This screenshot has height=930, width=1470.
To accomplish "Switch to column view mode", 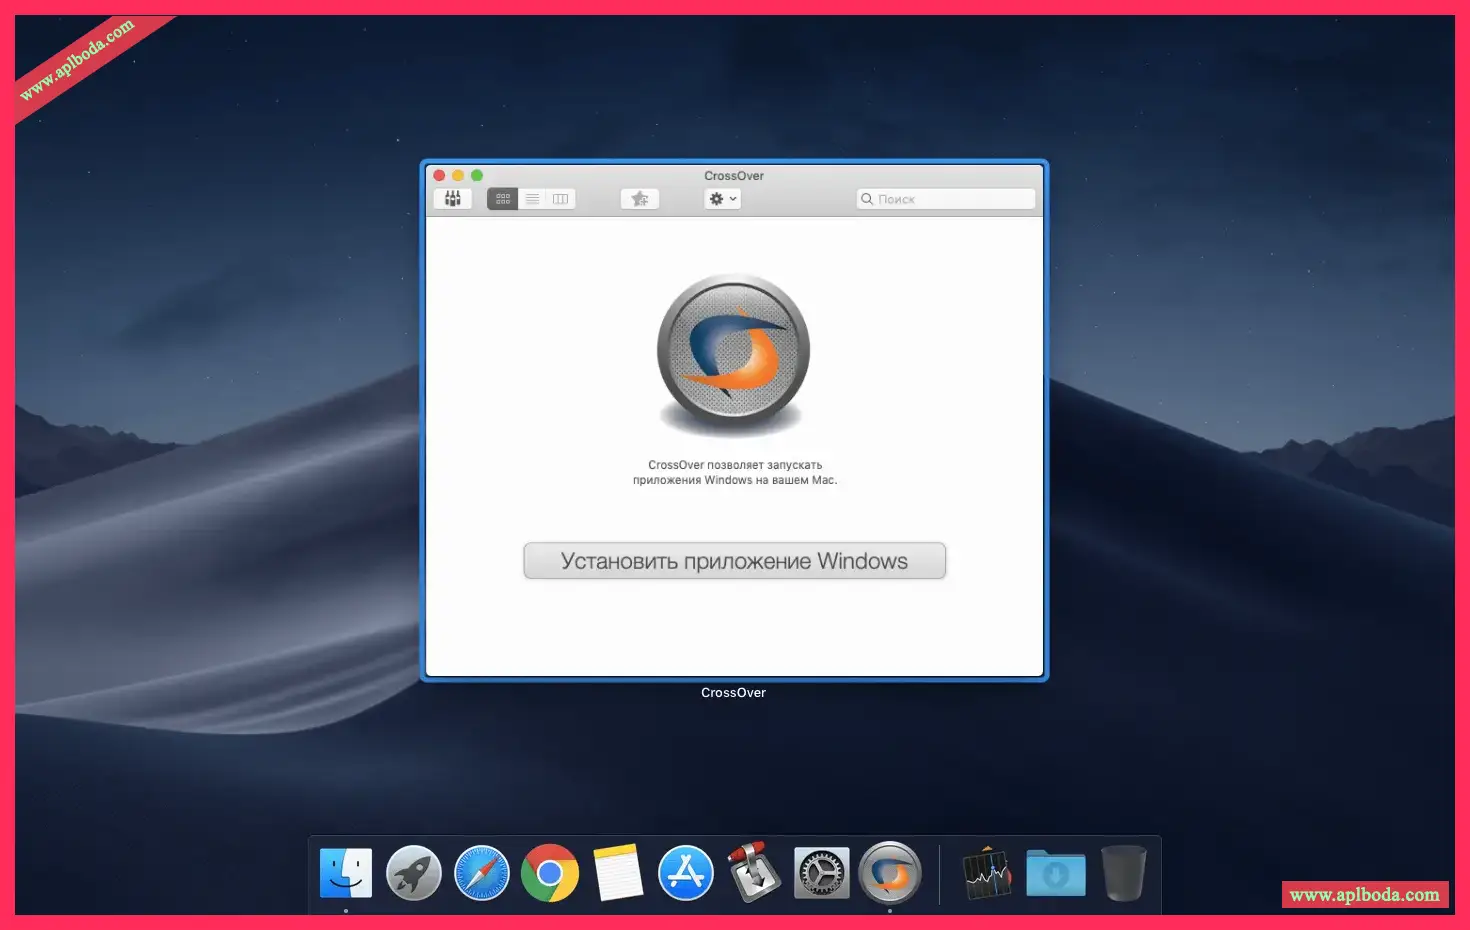I will (x=561, y=199).
